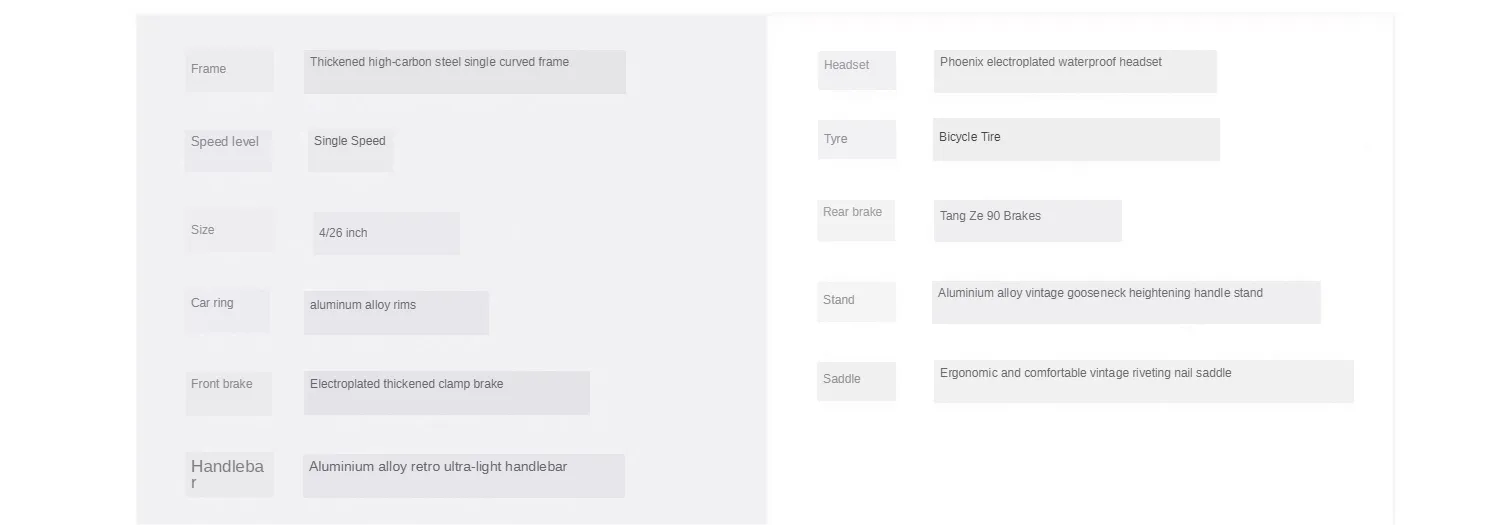Select the 4/26 inch size field
Screen dimensions: 1499x525
386,233
